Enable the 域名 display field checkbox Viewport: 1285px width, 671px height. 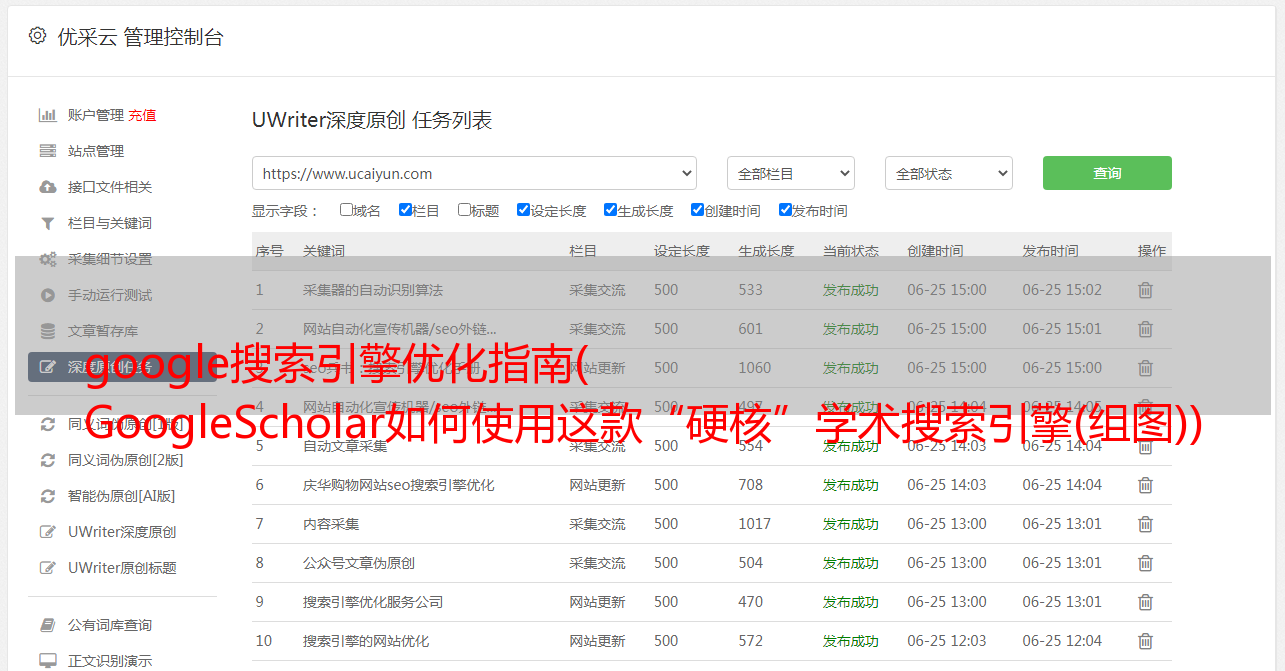point(346,210)
